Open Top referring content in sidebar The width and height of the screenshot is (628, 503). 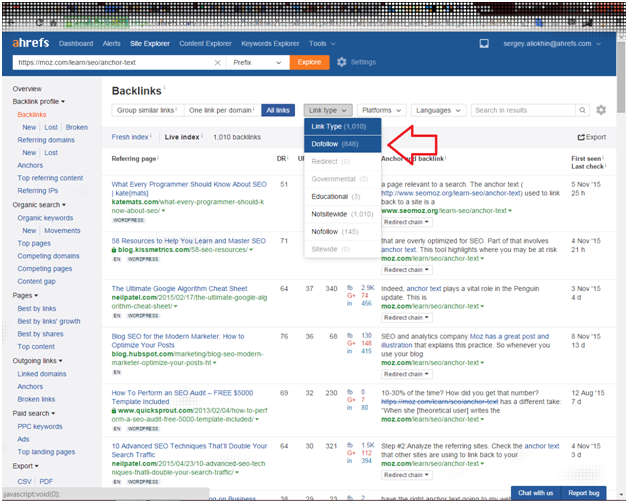click(50, 178)
